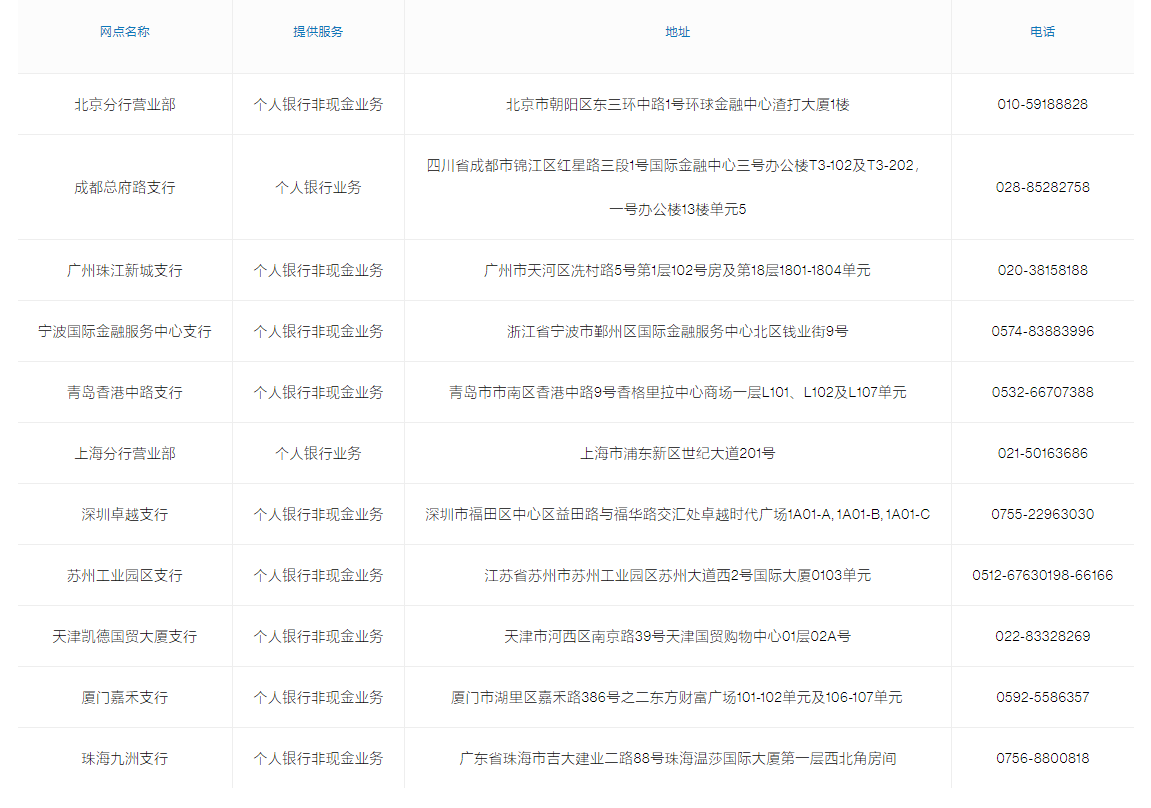Select 上海分行营业部 branch name
1151x808 pixels.
(x=125, y=453)
